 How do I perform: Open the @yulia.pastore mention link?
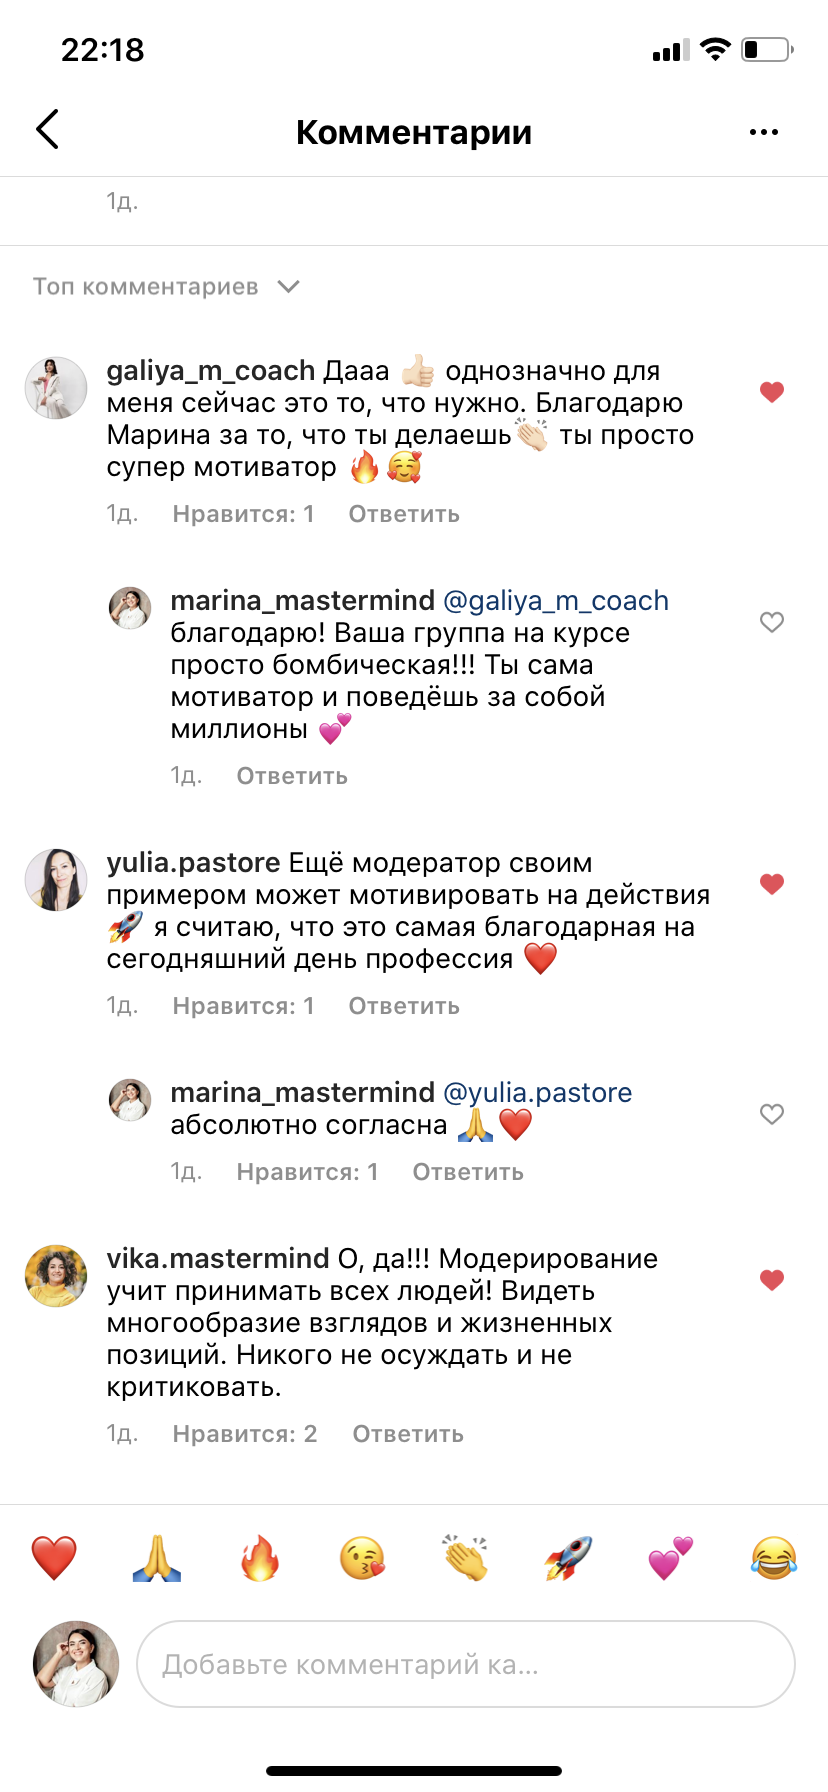537,1092
